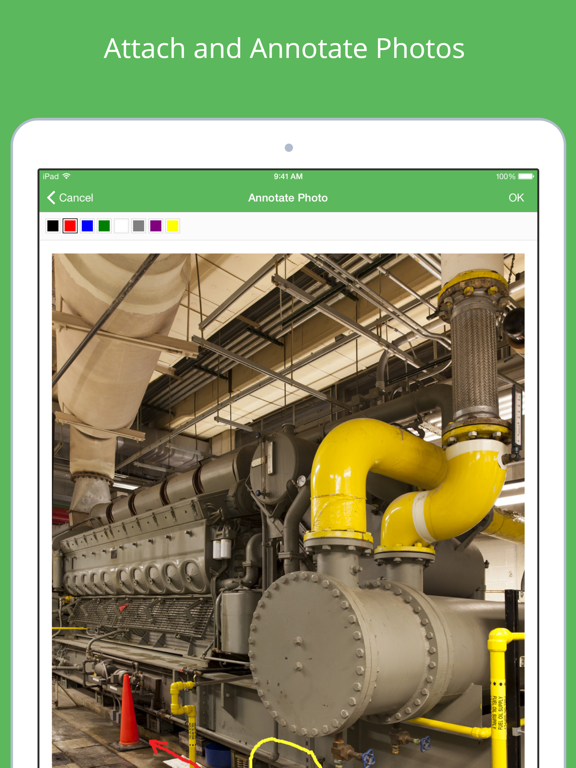Select the black pen color

[x=53, y=226]
